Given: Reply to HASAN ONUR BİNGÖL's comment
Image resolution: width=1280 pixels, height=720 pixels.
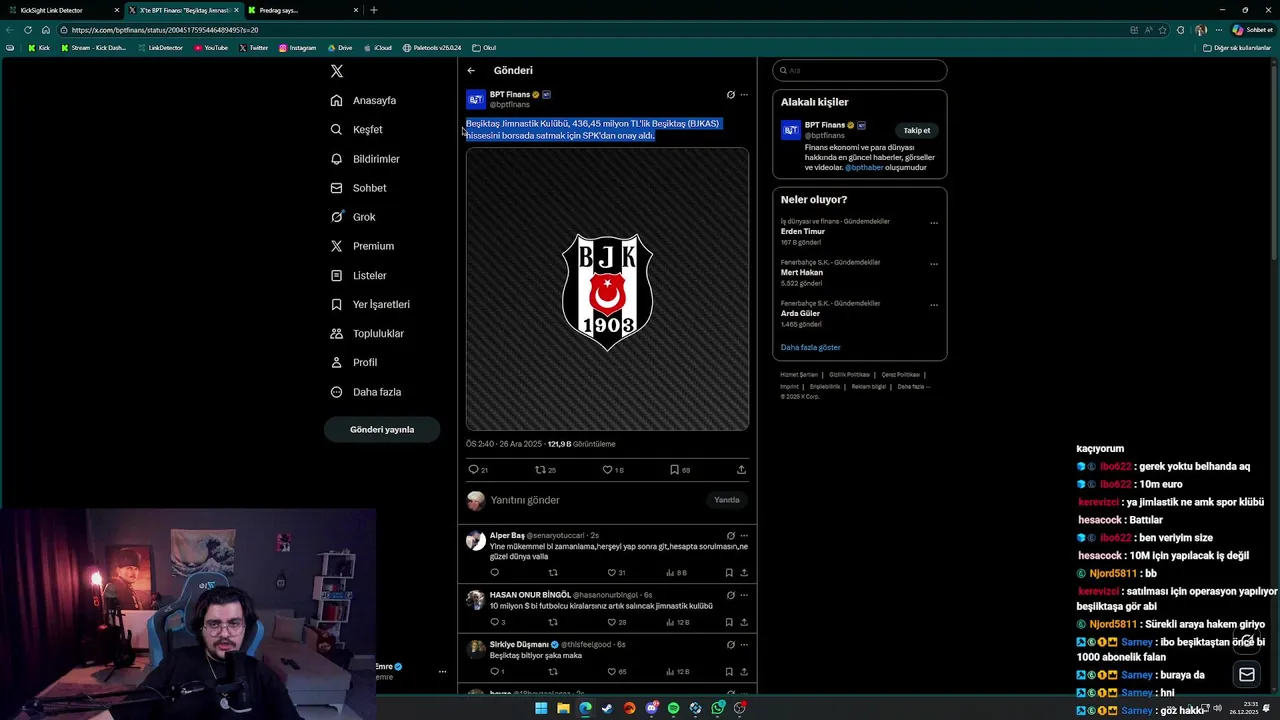Looking at the screenshot, I should click(497, 622).
